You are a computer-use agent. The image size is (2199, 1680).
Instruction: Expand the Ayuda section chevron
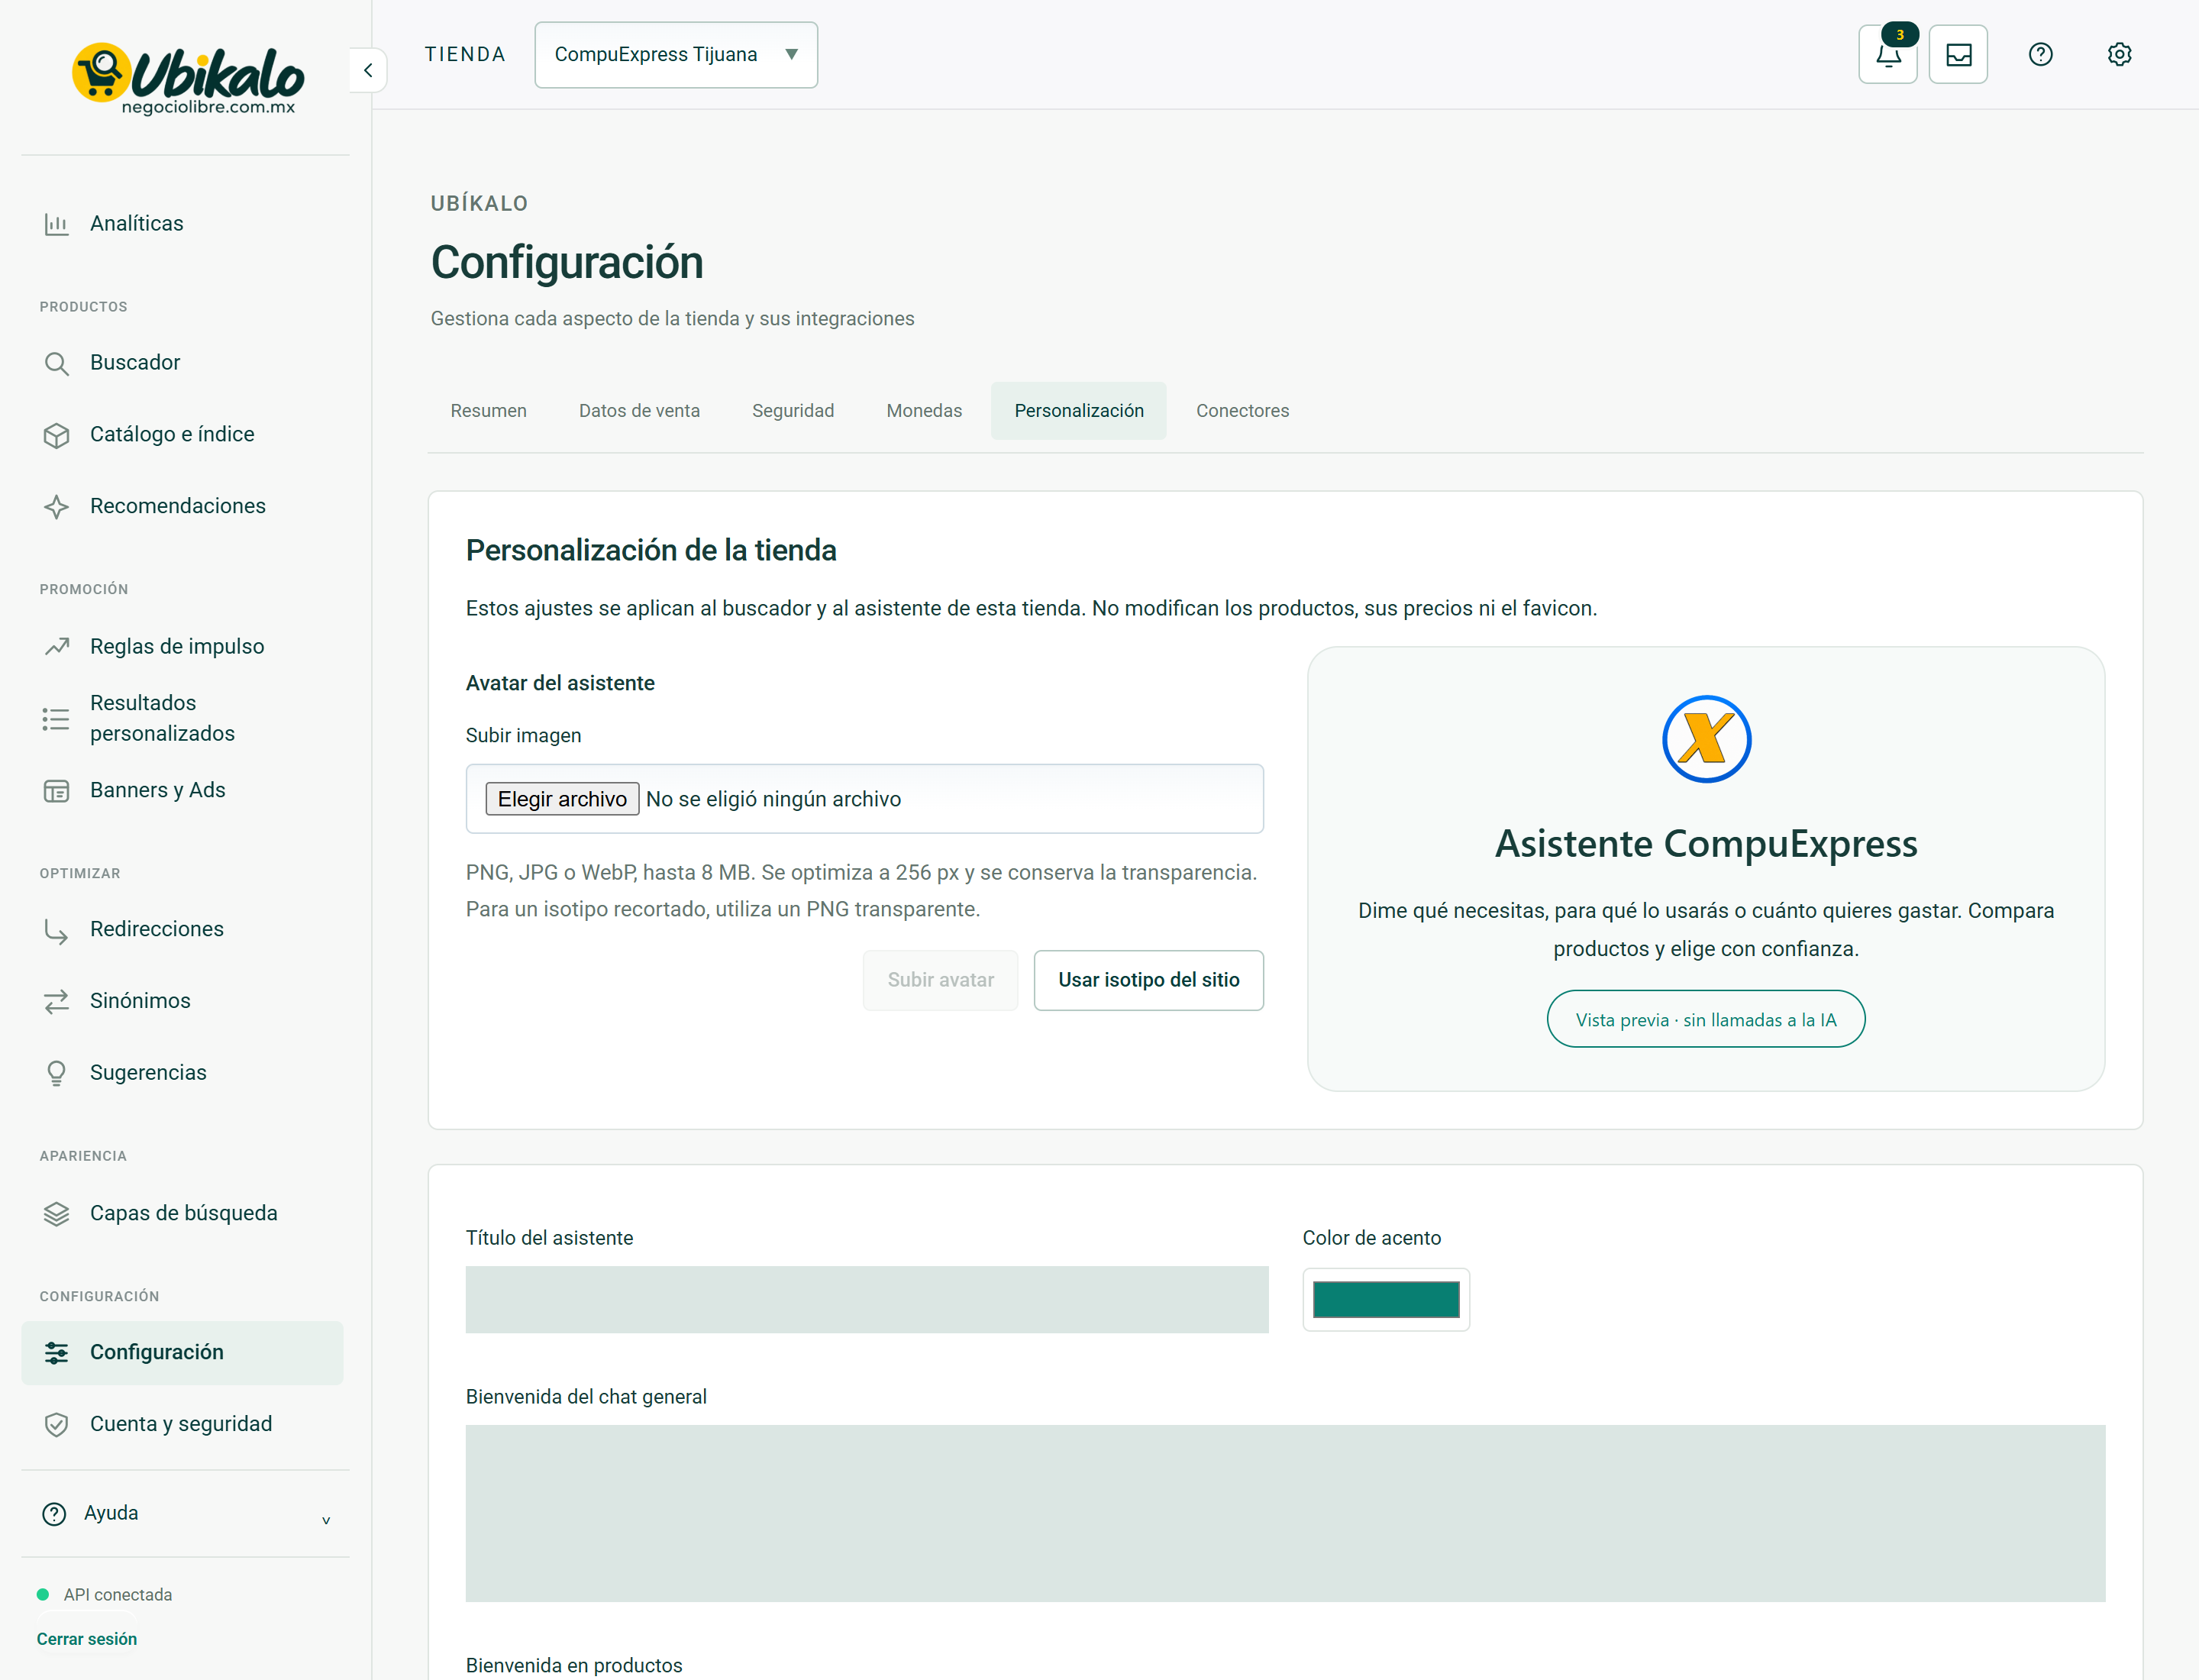tap(325, 1520)
